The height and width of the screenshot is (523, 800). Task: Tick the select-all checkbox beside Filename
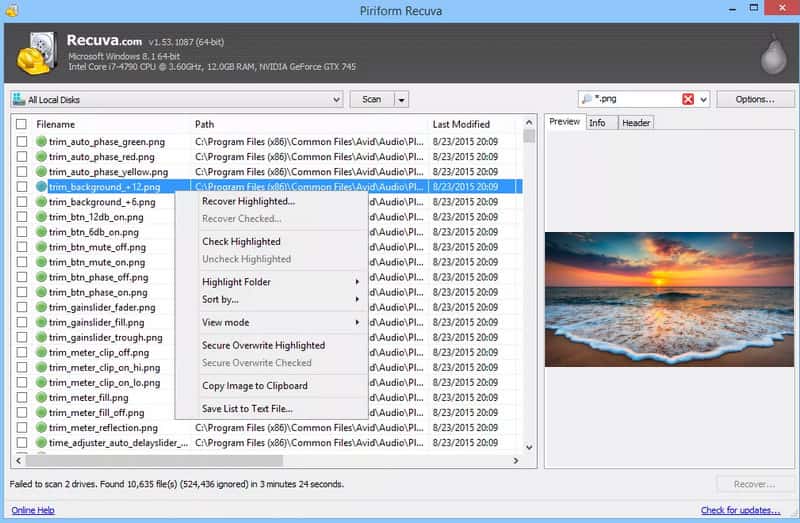click(21, 124)
